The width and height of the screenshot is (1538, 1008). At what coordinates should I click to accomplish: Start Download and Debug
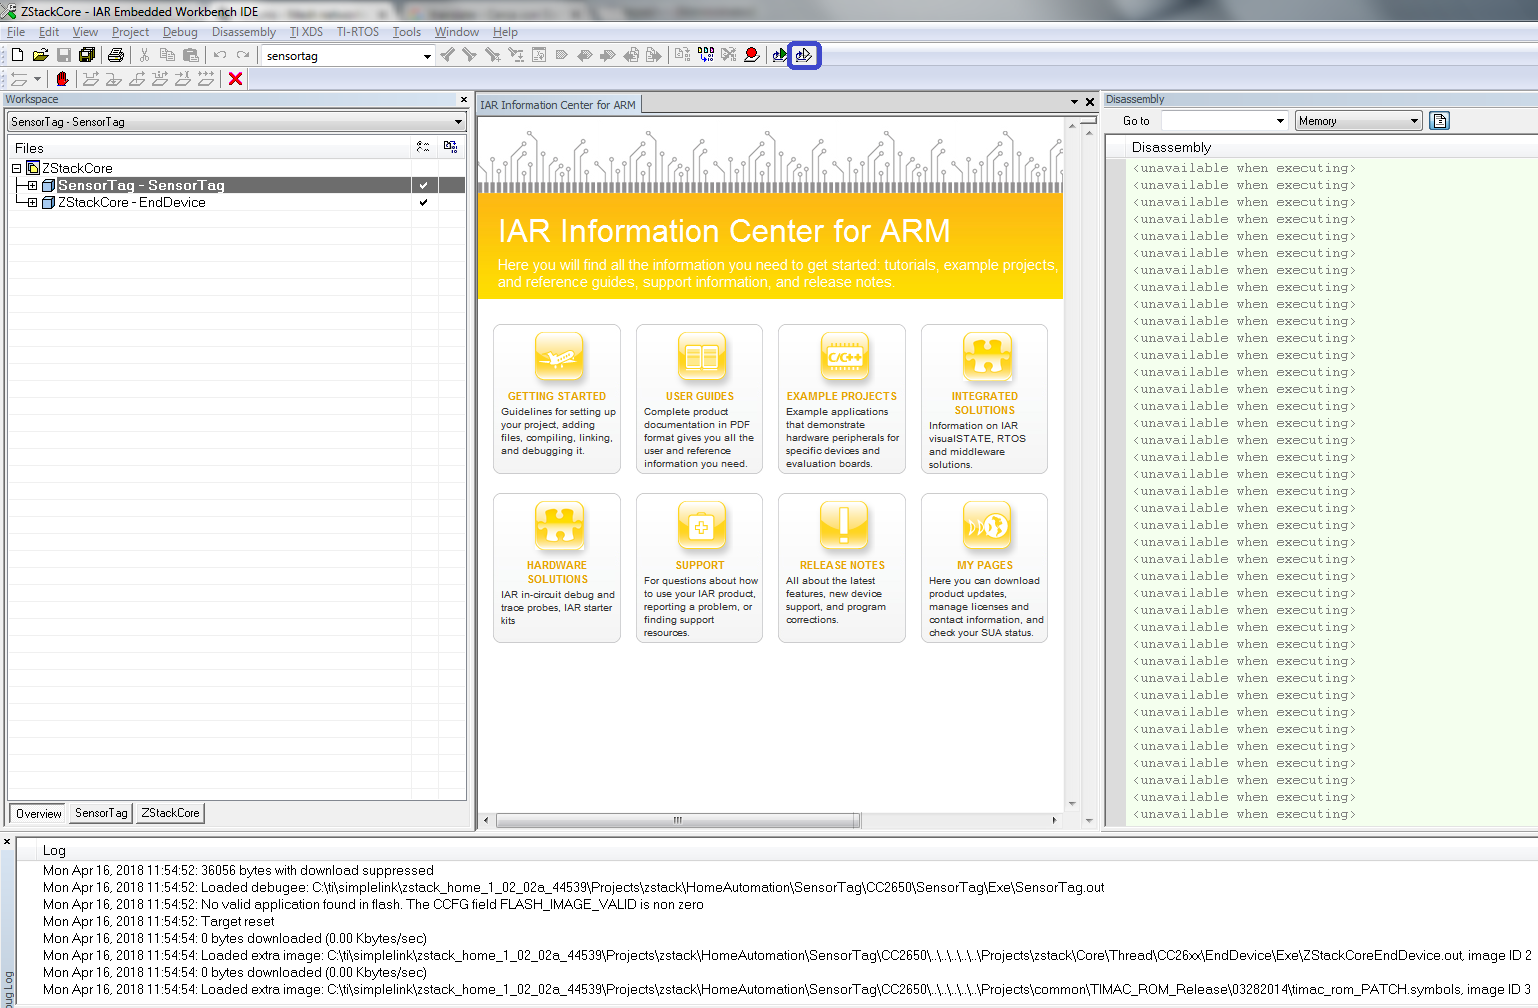[779, 55]
